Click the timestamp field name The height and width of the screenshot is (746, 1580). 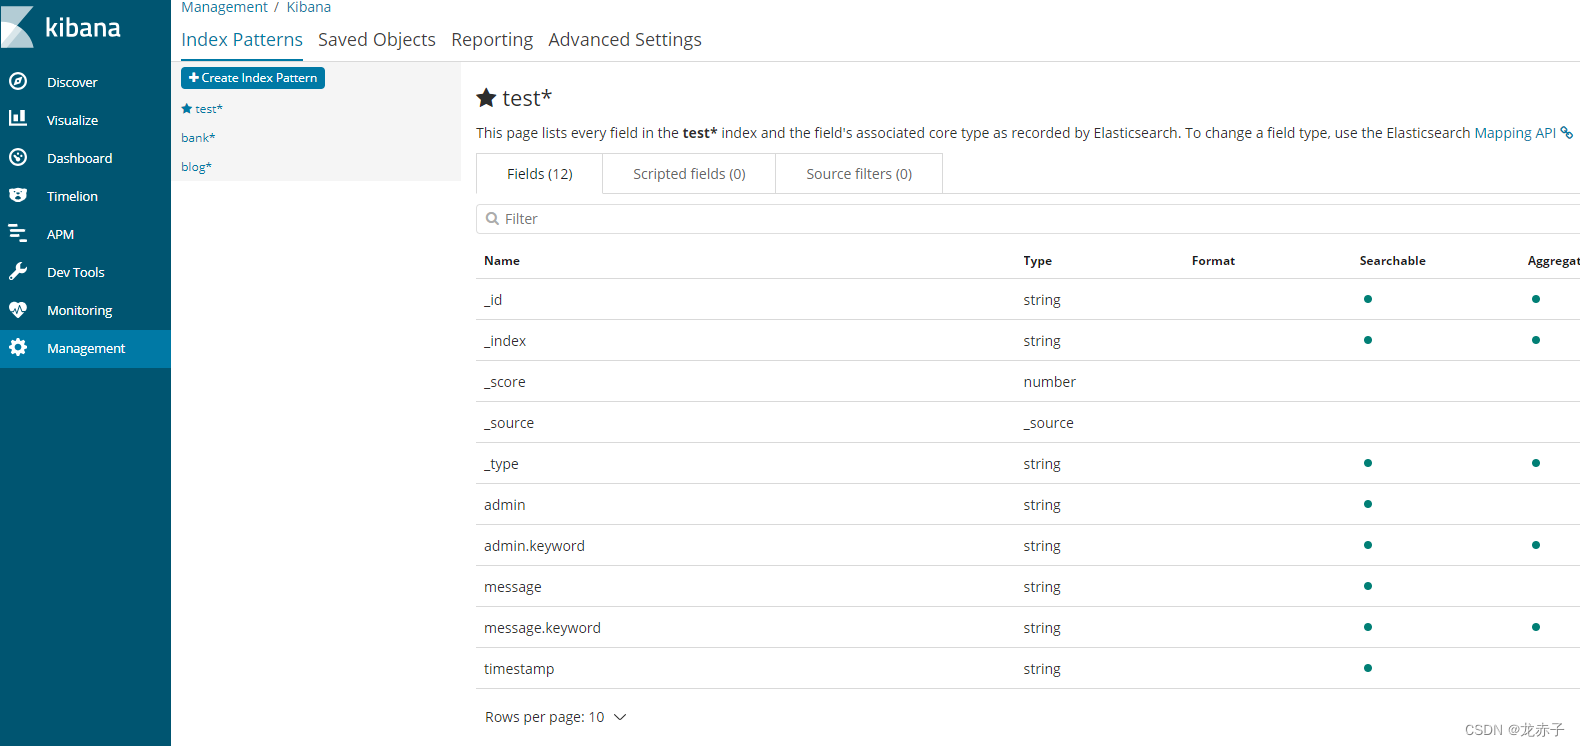[x=519, y=669]
